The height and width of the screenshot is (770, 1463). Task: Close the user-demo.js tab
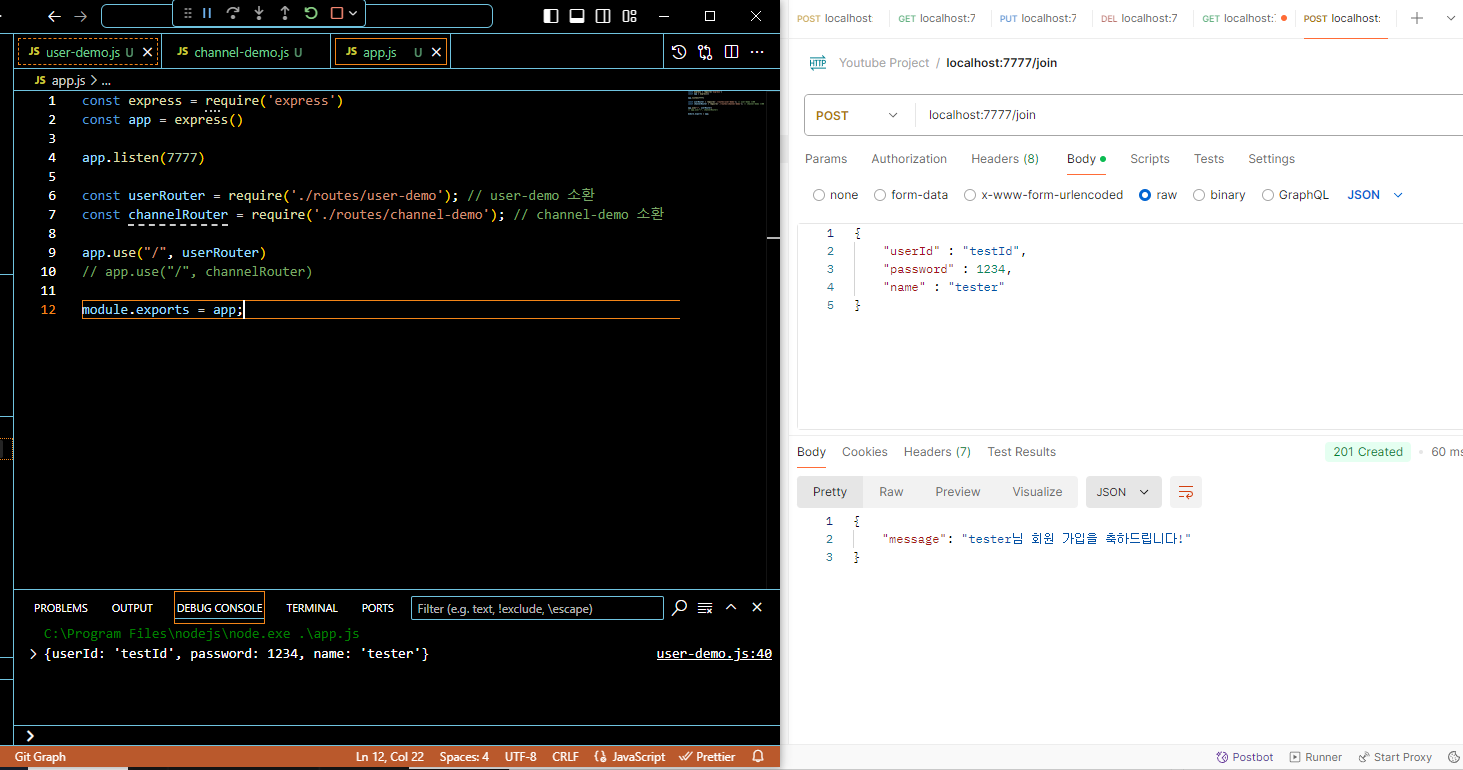(147, 52)
